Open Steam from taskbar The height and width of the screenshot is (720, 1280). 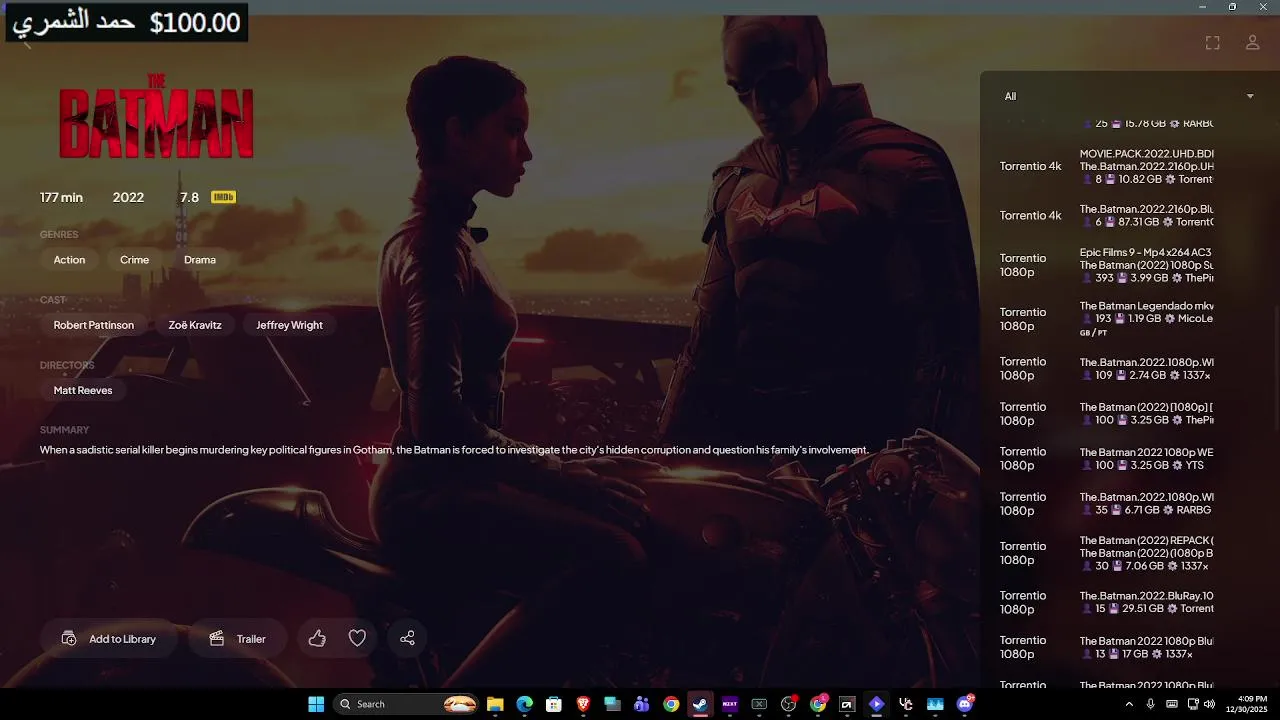[x=700, y=704]
